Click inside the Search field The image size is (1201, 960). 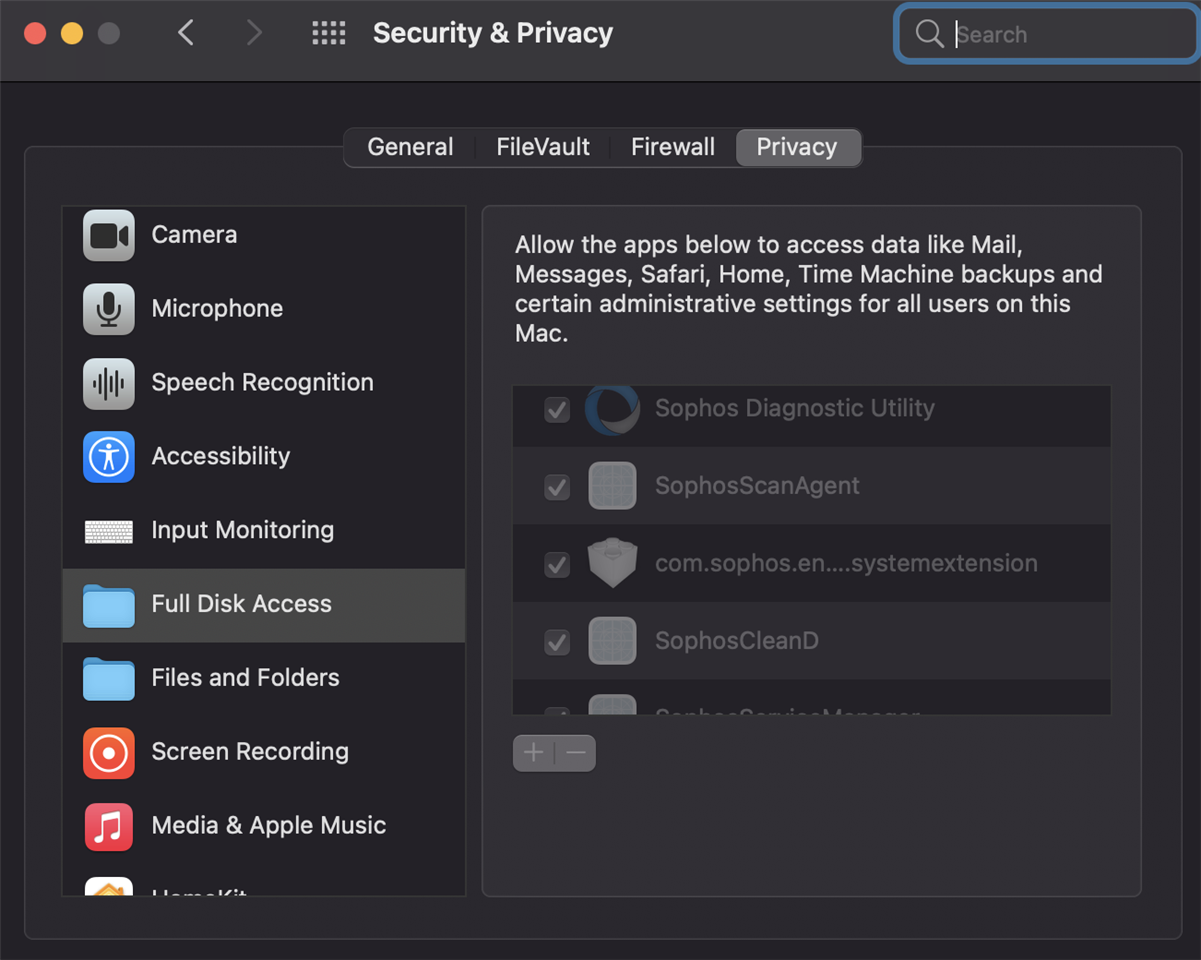(x=1046, y=34)
